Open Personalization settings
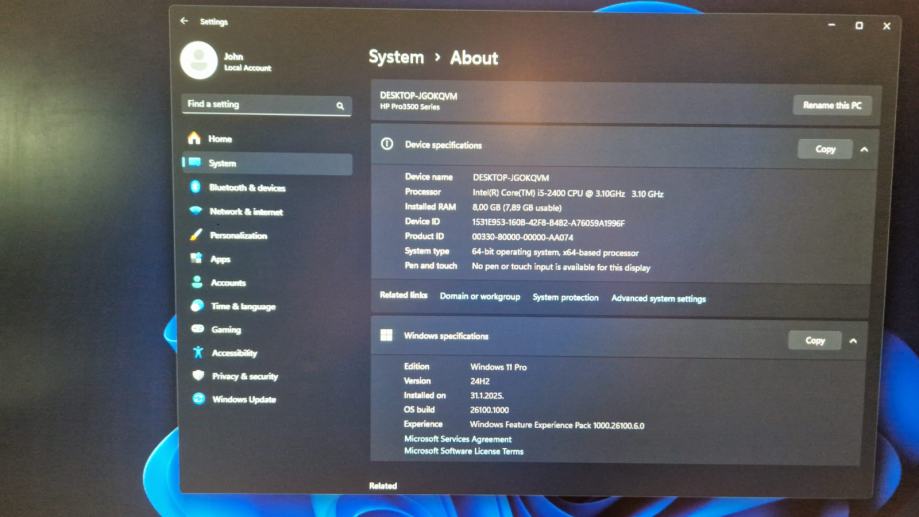 268,236
